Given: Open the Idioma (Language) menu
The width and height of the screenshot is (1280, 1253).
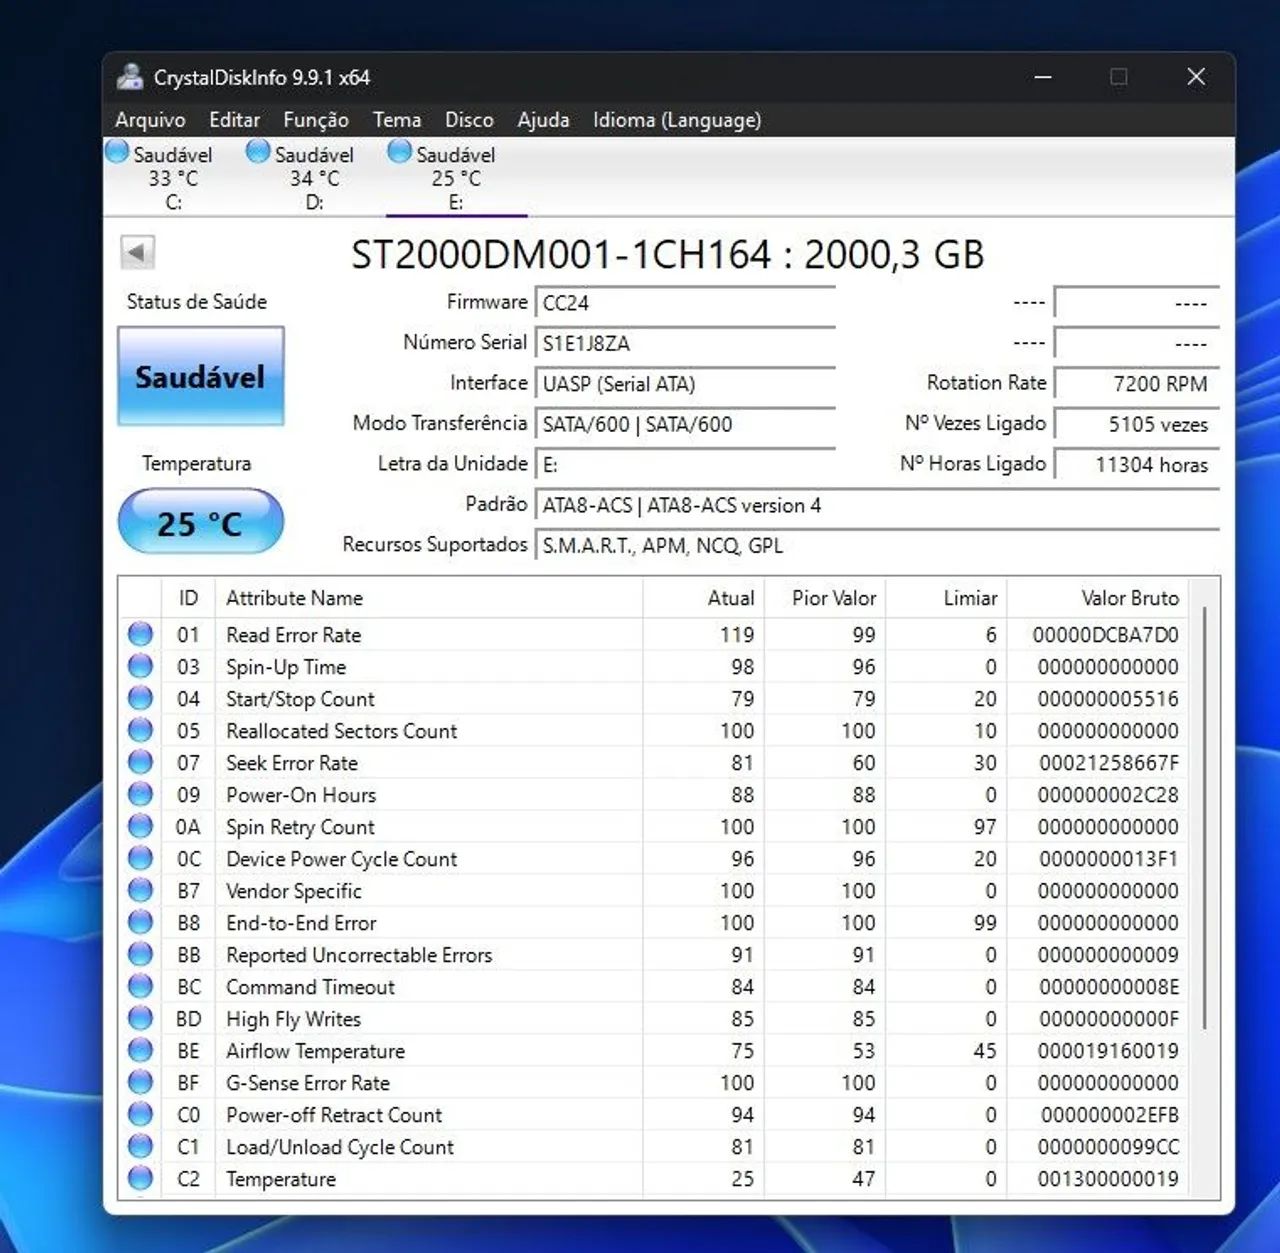Looking at the screenshot, I should pyautogui.click(x=677, y=120).
